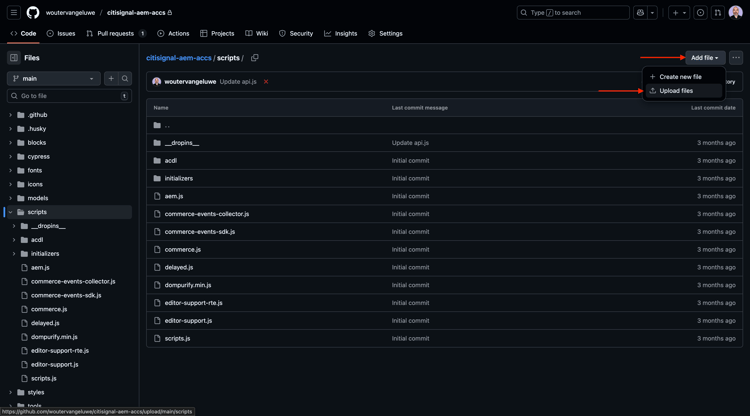750x416 pixels.
Task: Switch to the Security tab
Action: [x=296, y=33]
